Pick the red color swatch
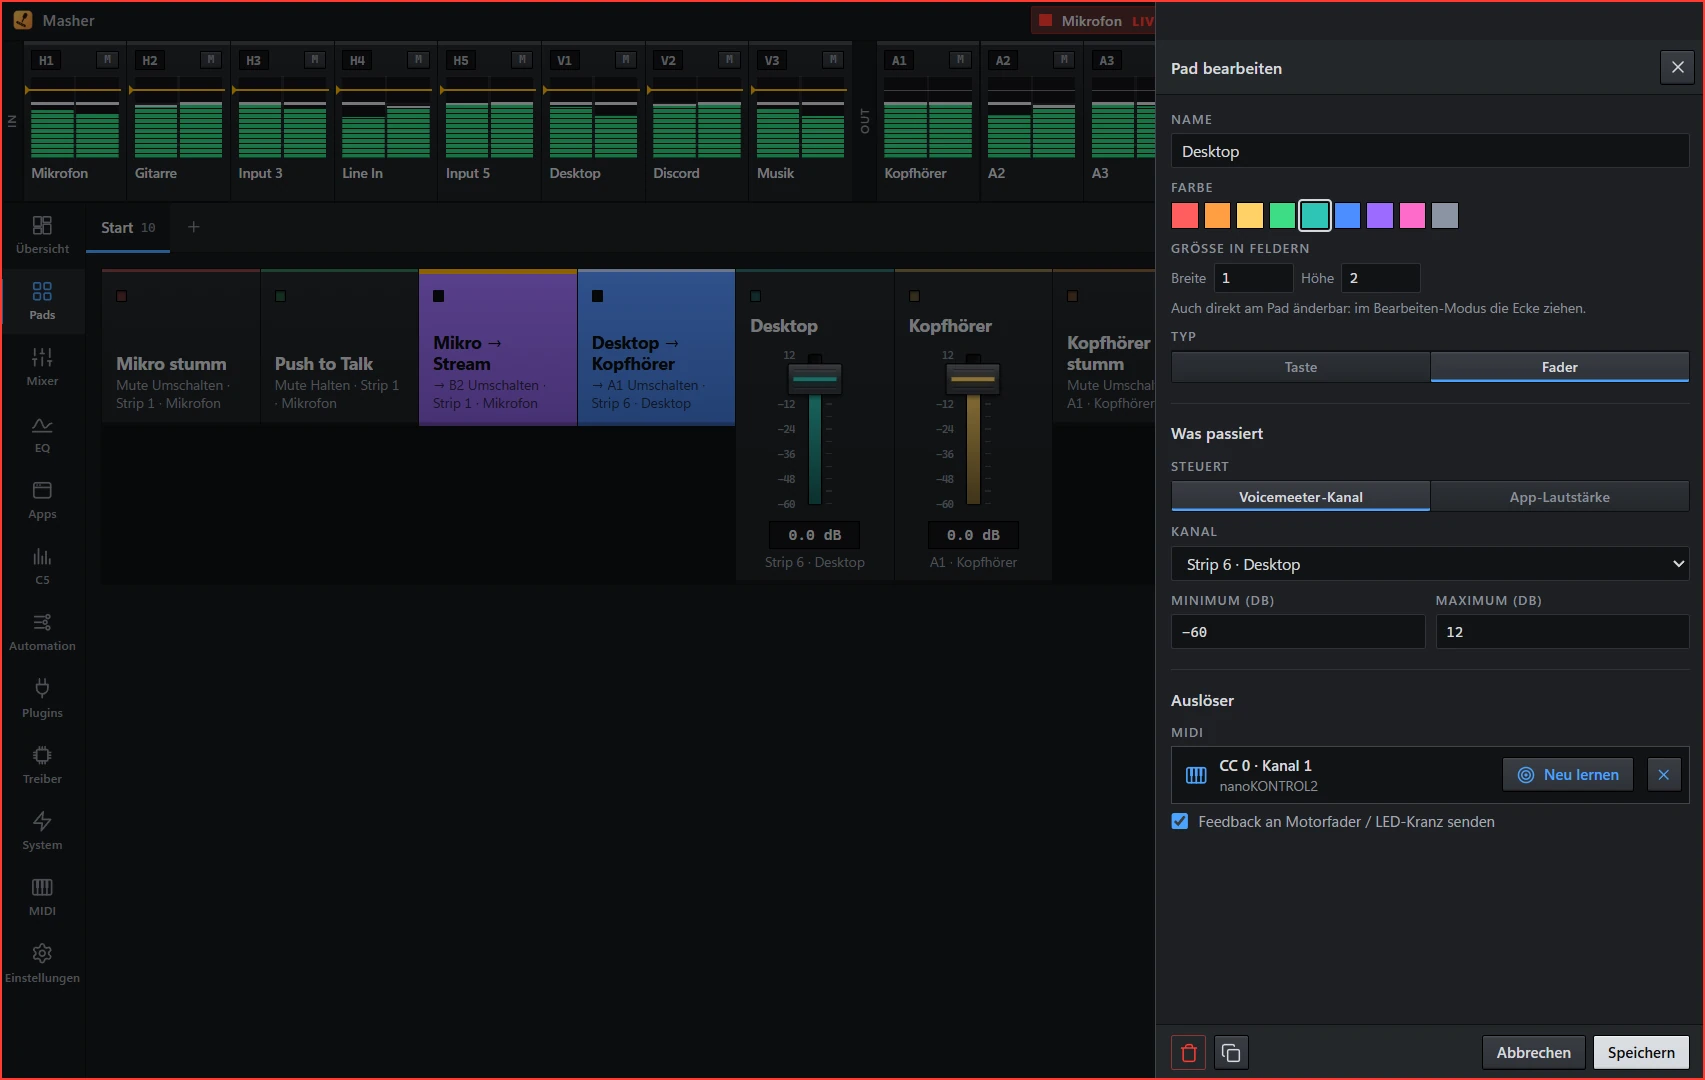Viewport: 1705px width, 1080px height. click(x=1185, y=215)
